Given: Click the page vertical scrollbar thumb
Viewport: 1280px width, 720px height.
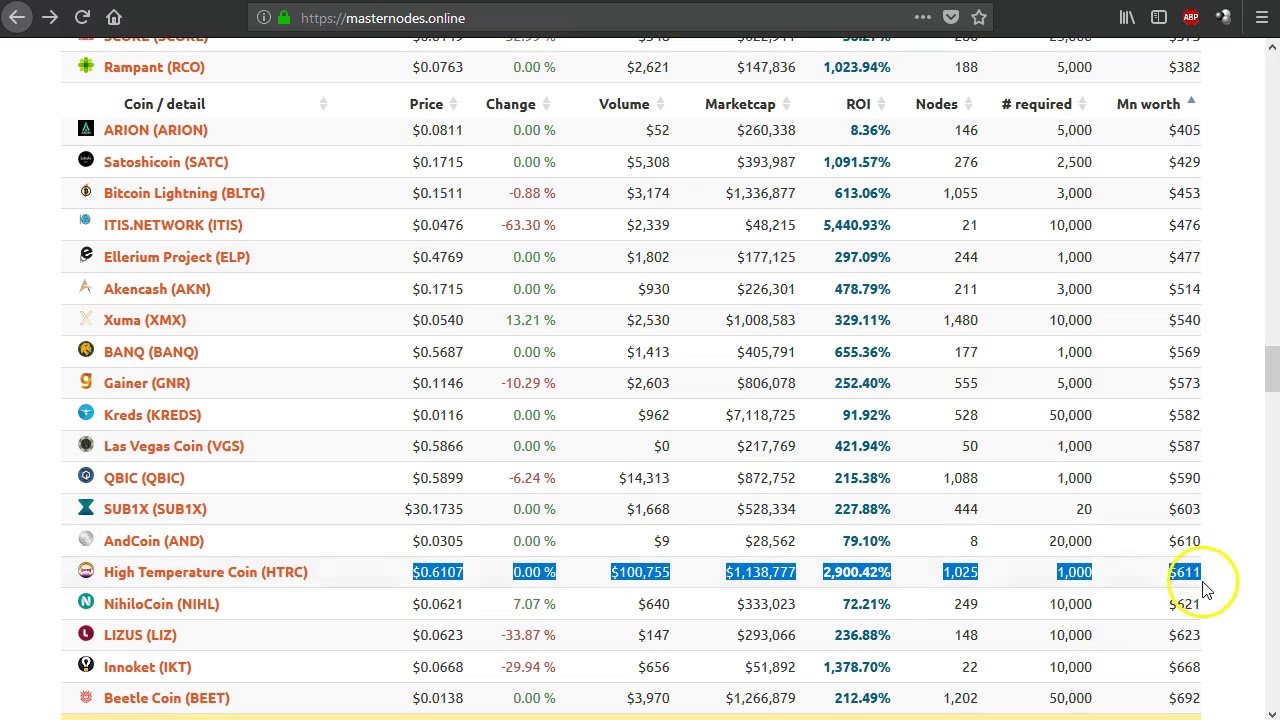Looking at the screenshot, I should [x=1272, y=369].
